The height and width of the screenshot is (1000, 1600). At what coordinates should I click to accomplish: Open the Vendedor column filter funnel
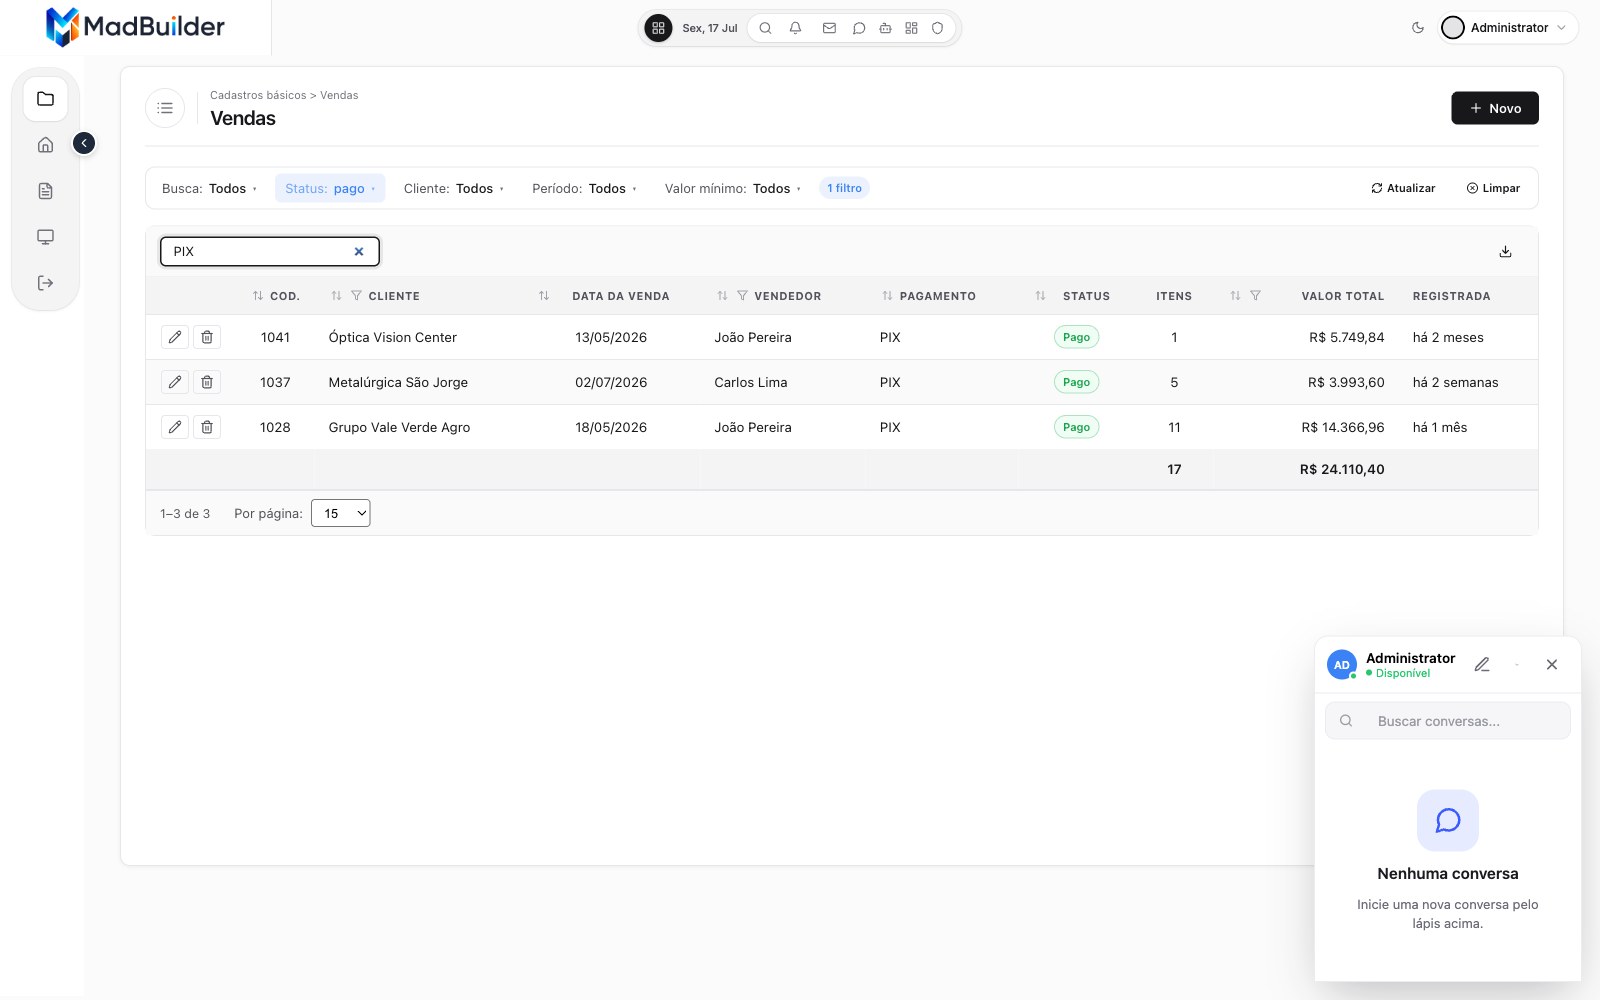[742, 296]
